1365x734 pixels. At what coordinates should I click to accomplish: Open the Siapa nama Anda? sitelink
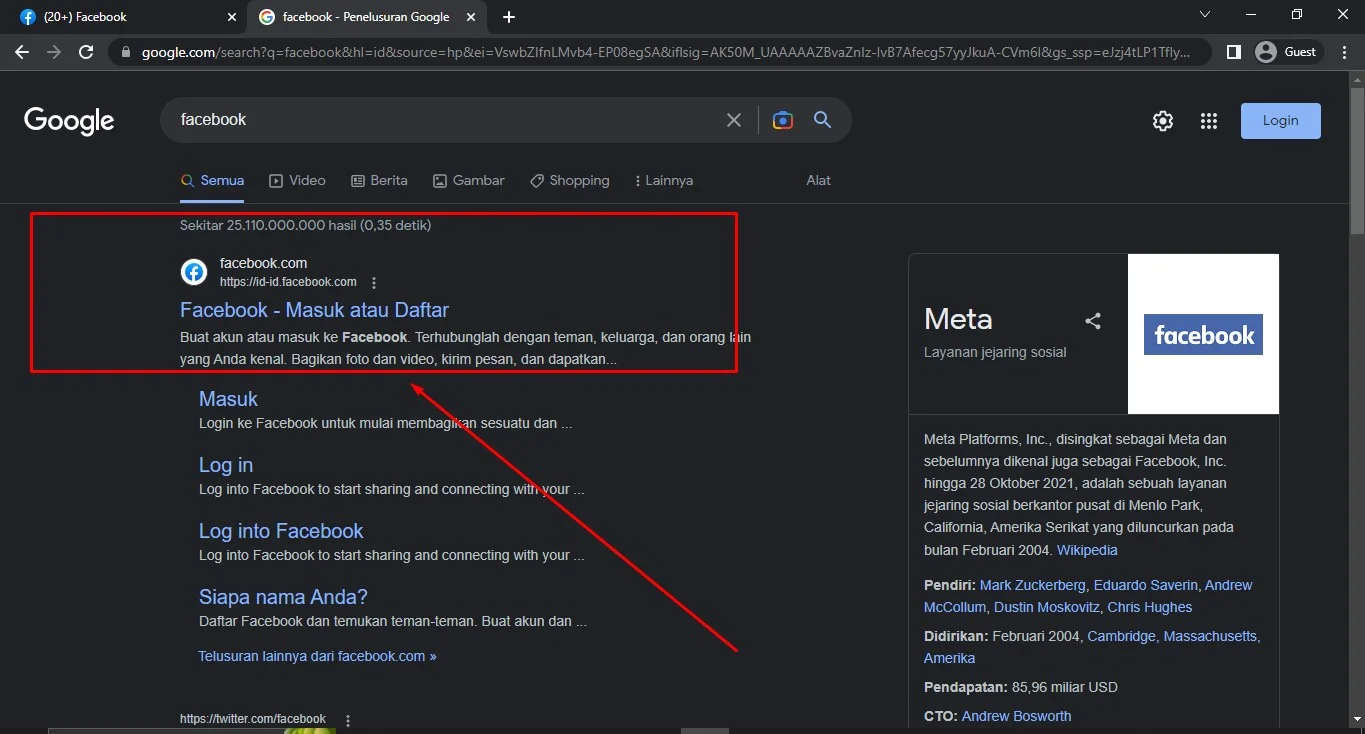coord(283,597)
